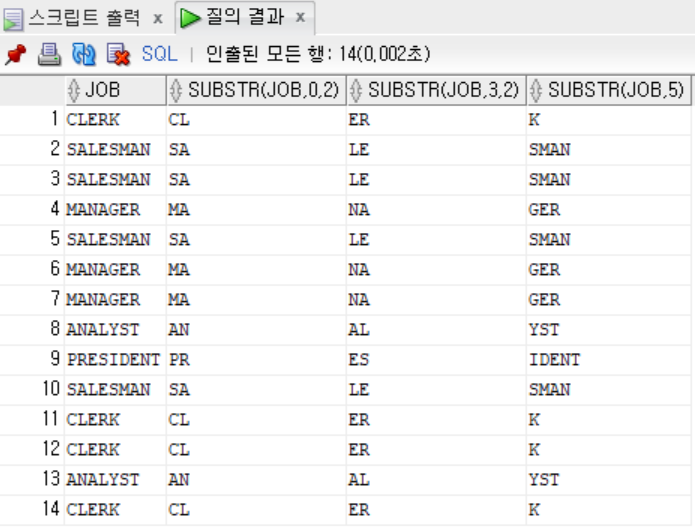Select PRESIDENT cell in row 9

(115, 360)
